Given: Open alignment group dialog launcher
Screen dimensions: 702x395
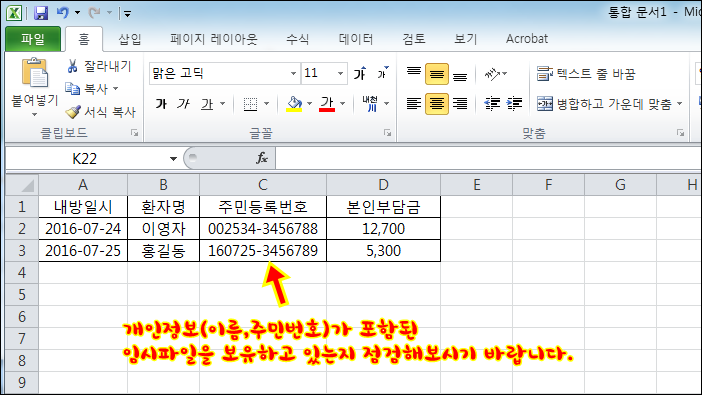Looking at the screenshot, I should tap(681, 133).
